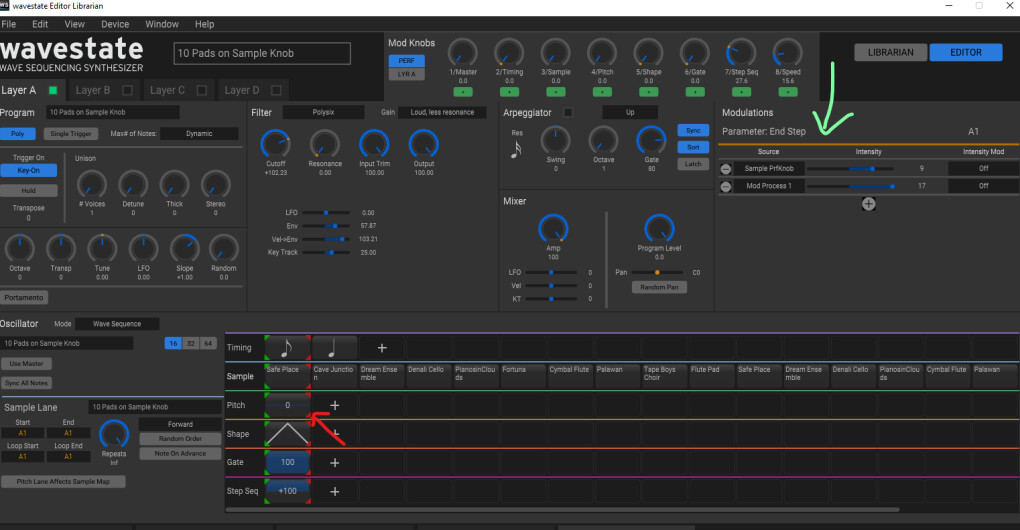Click the 5/Shape mod knob
This screenshot has width=1020, height=530.
point(649,53)
